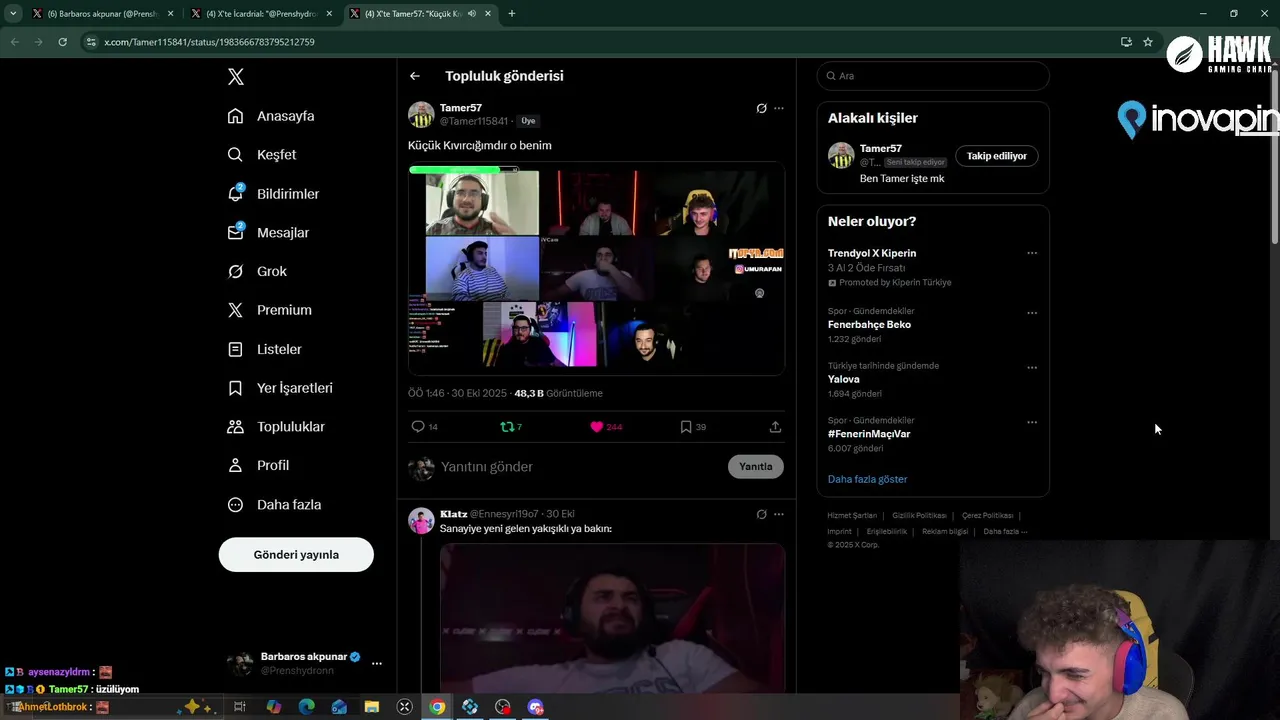Click the Yanıtla button
1280x720 pixels.
click(x=756, y=467)
